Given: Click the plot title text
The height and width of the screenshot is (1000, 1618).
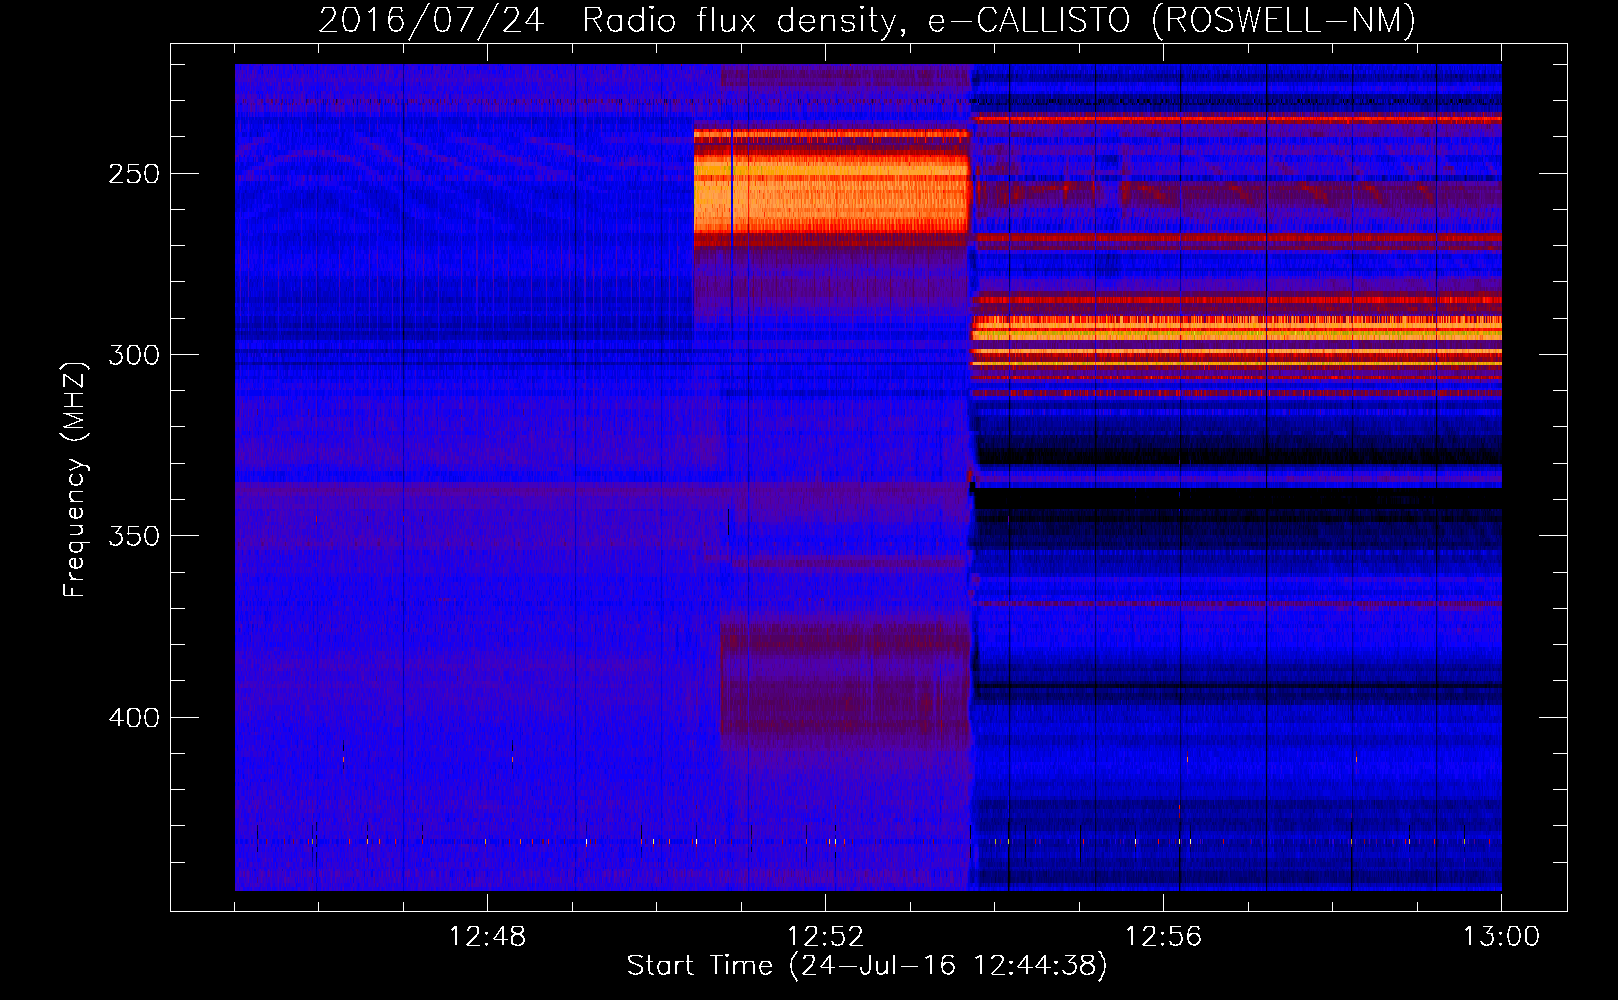Looking at the screenshot, I should click(867, 20).
